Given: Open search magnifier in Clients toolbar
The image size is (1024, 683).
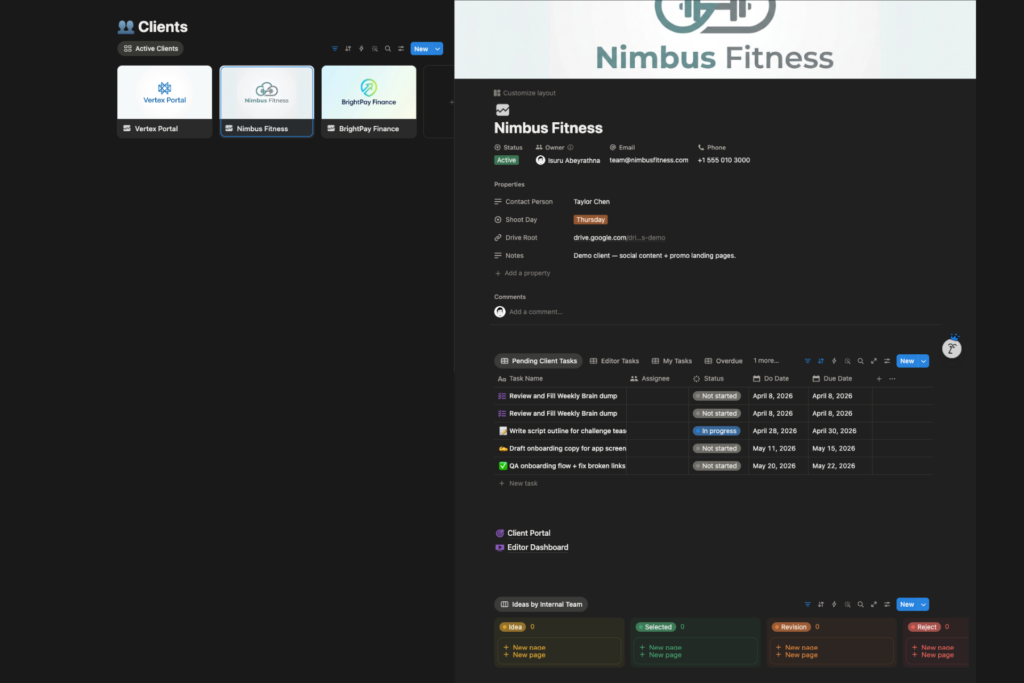Looking at the screenshot, I should 388,49.
